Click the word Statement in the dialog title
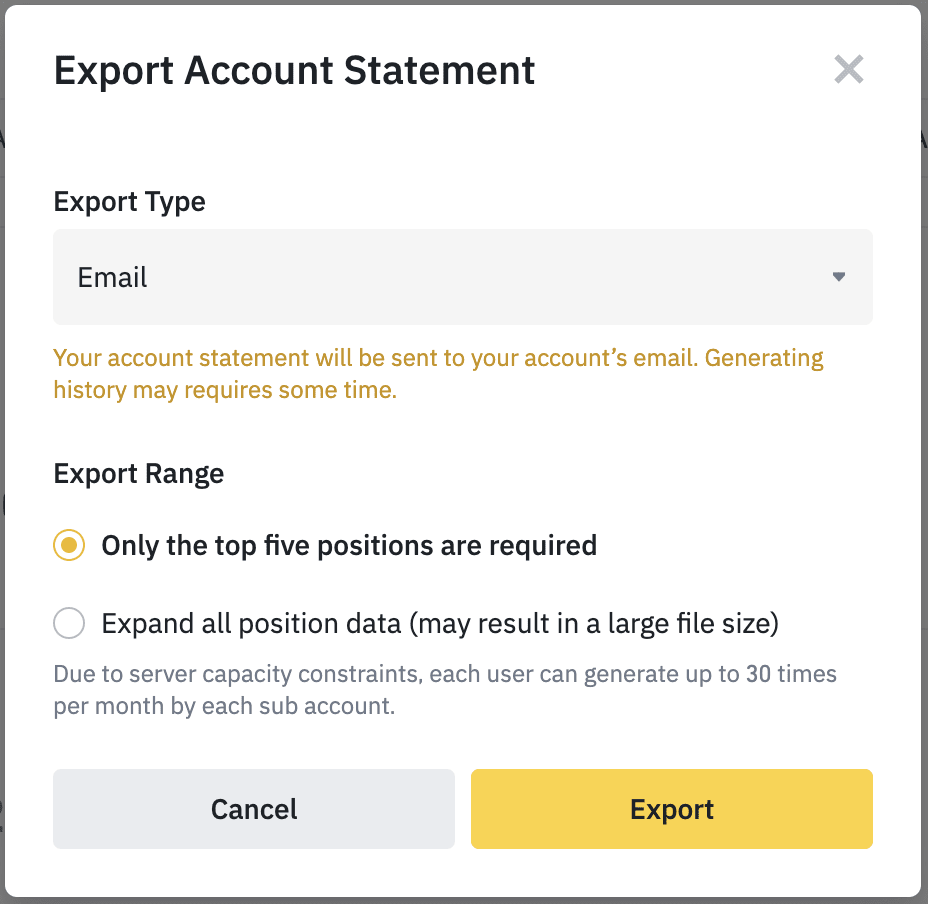This screenshot has height=904, width=928. click(x=439, y=71)
